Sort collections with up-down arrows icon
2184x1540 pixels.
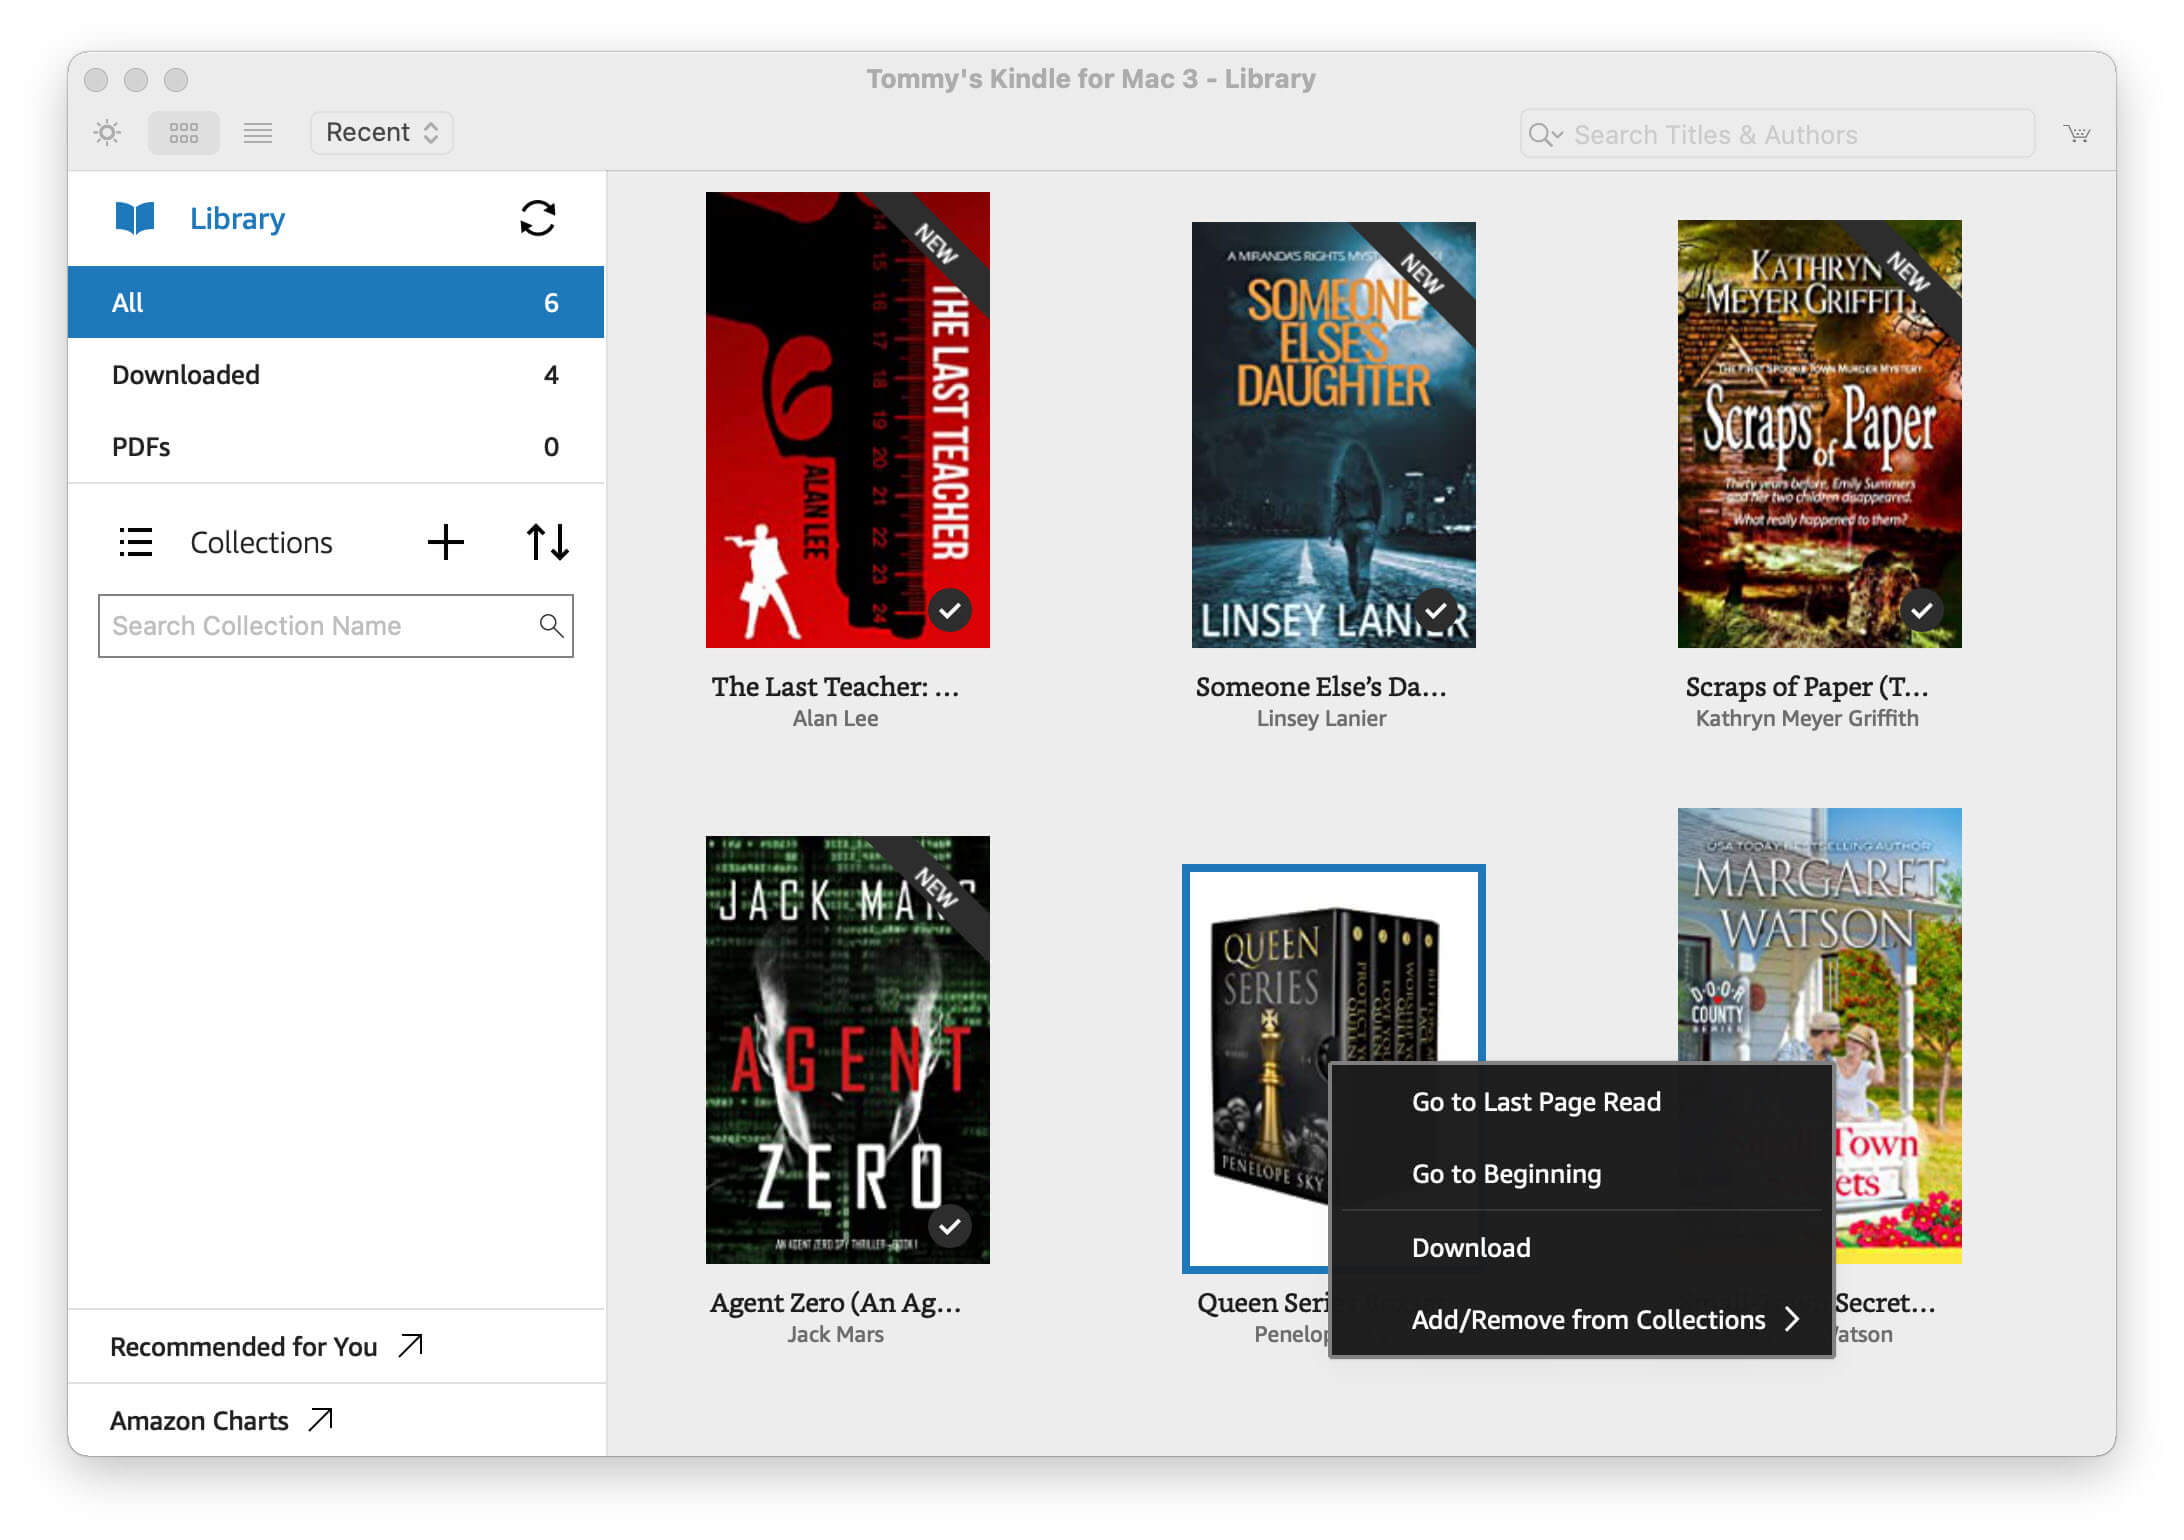(x=548, y=542)
